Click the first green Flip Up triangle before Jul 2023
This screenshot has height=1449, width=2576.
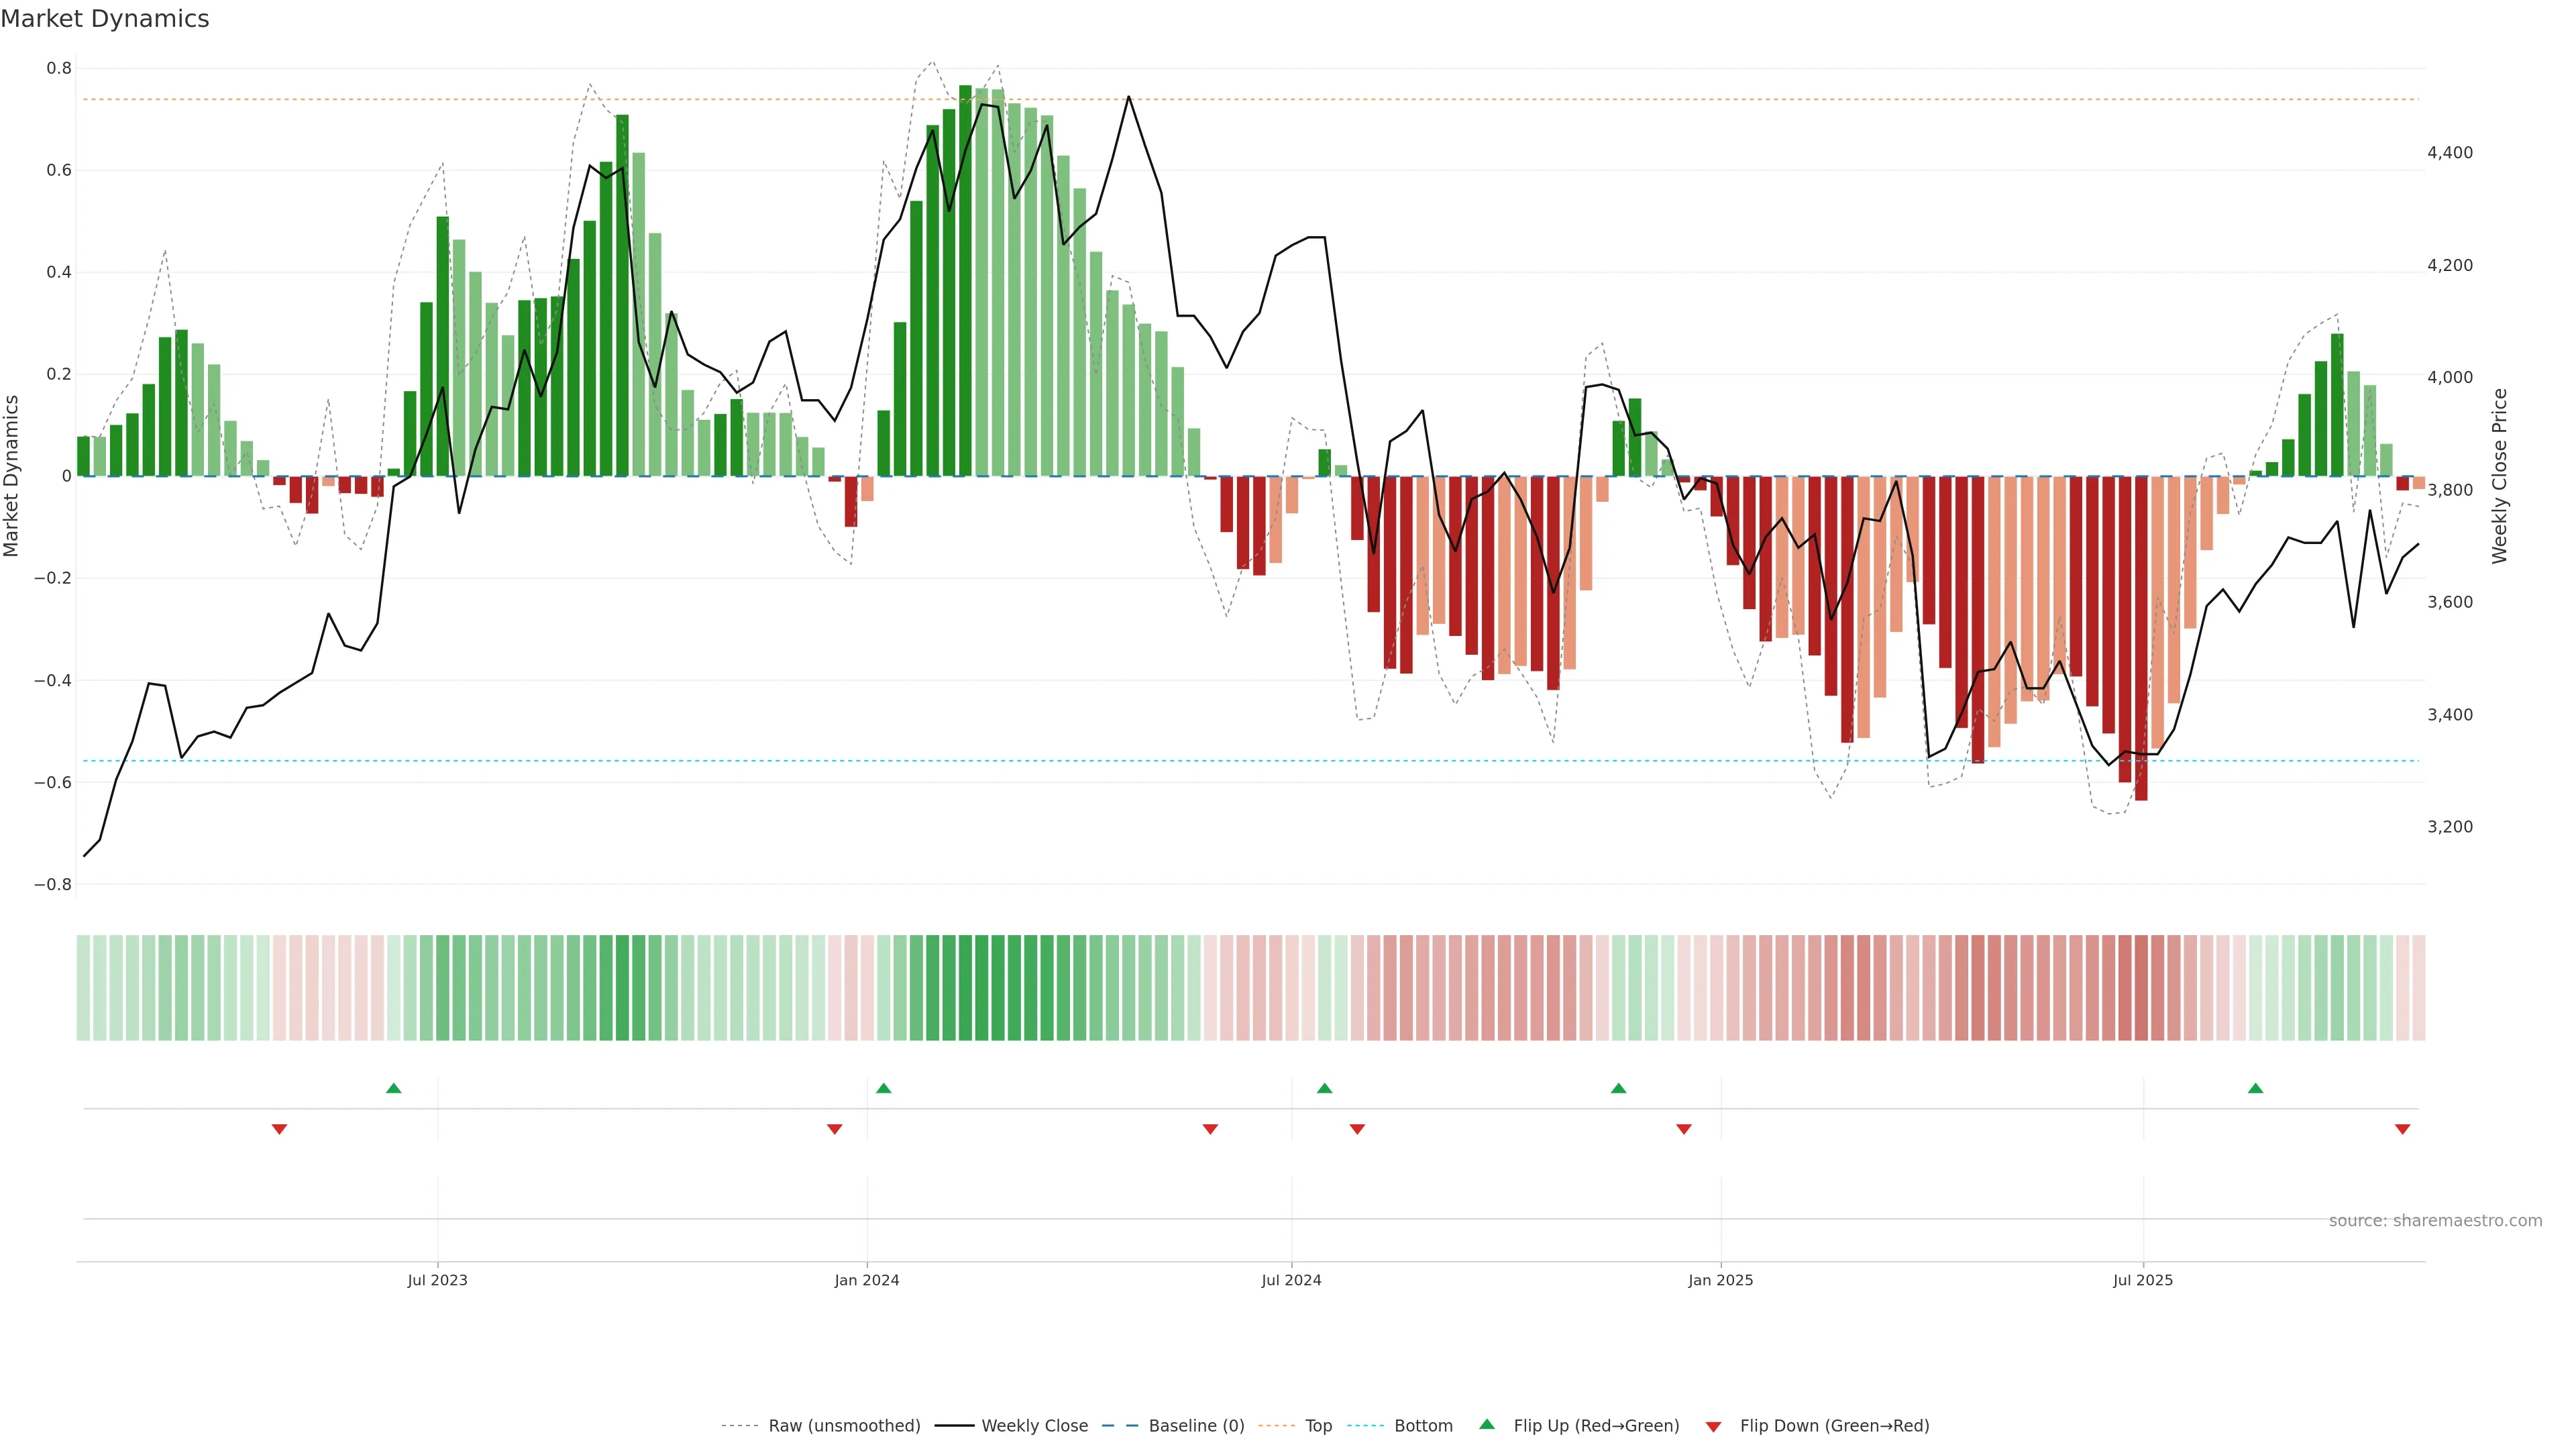[x=393, y=1088]
